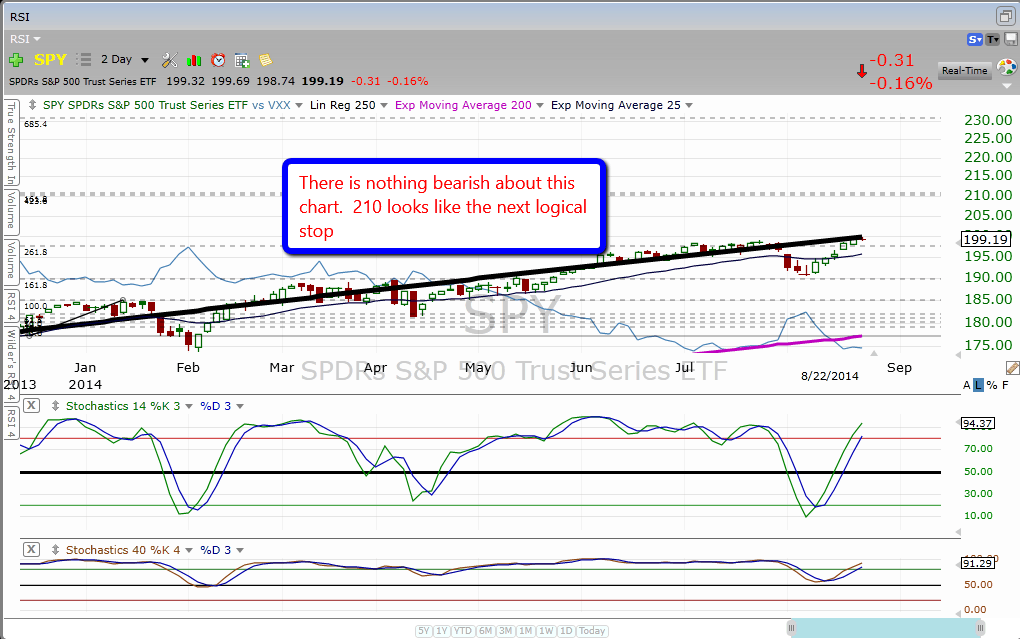Open the color palette icon

1006,66
